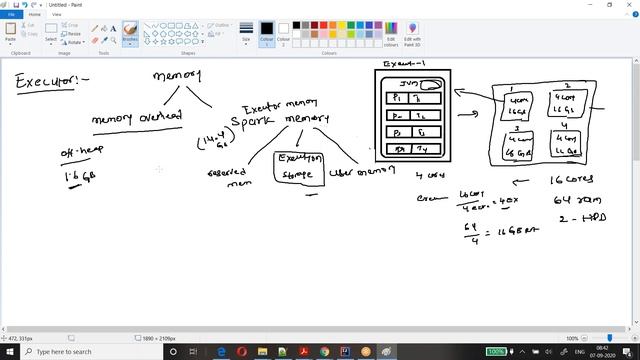
Task: Open Paint Help question mark
Action: tap(635, 14)
